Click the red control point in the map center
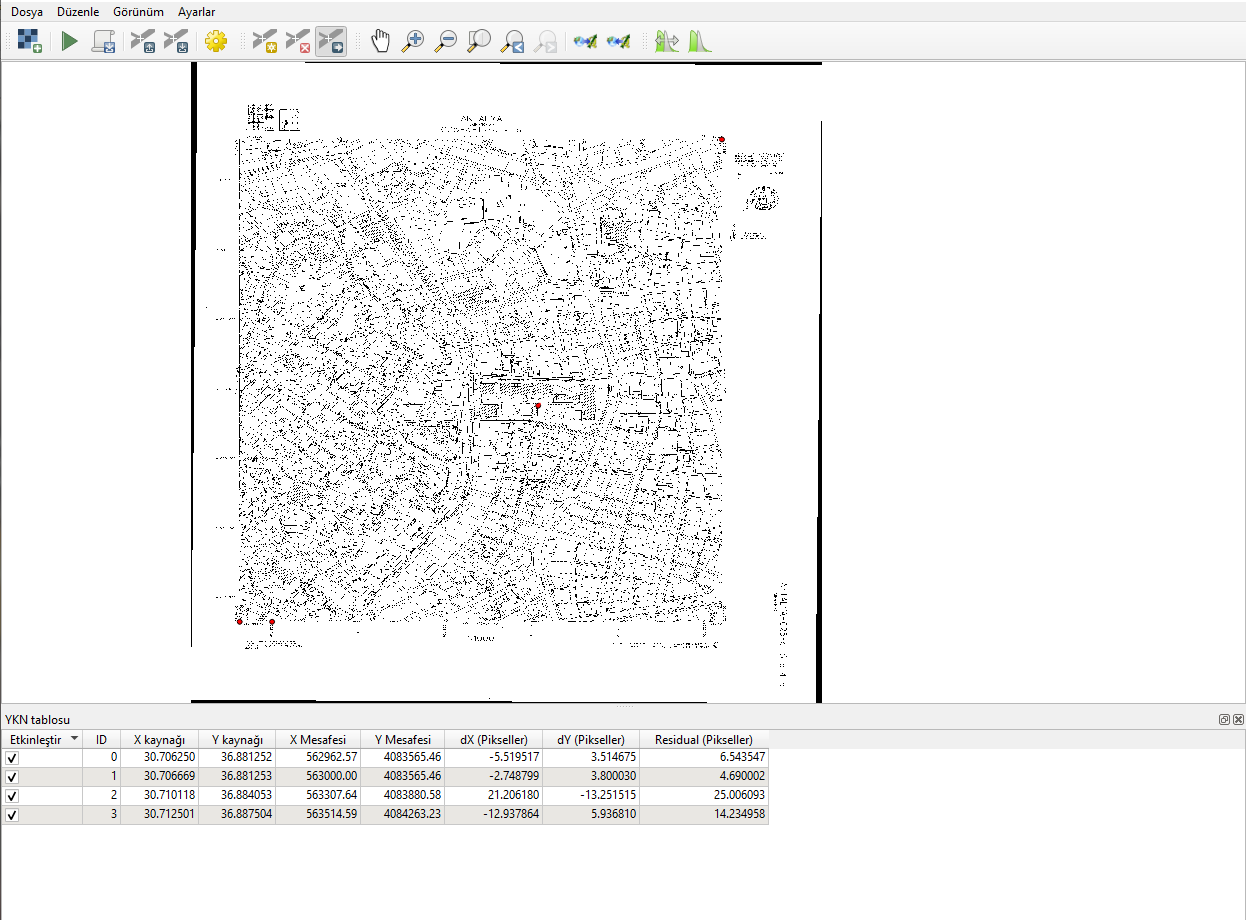This screenshot has height=920, width=1246. tap(538, 406)
